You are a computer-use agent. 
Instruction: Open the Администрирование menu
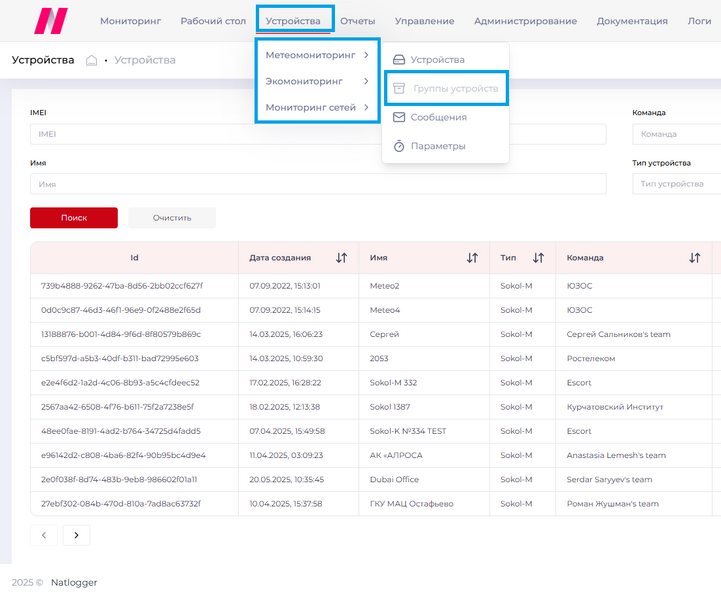(x=526, y=21)
